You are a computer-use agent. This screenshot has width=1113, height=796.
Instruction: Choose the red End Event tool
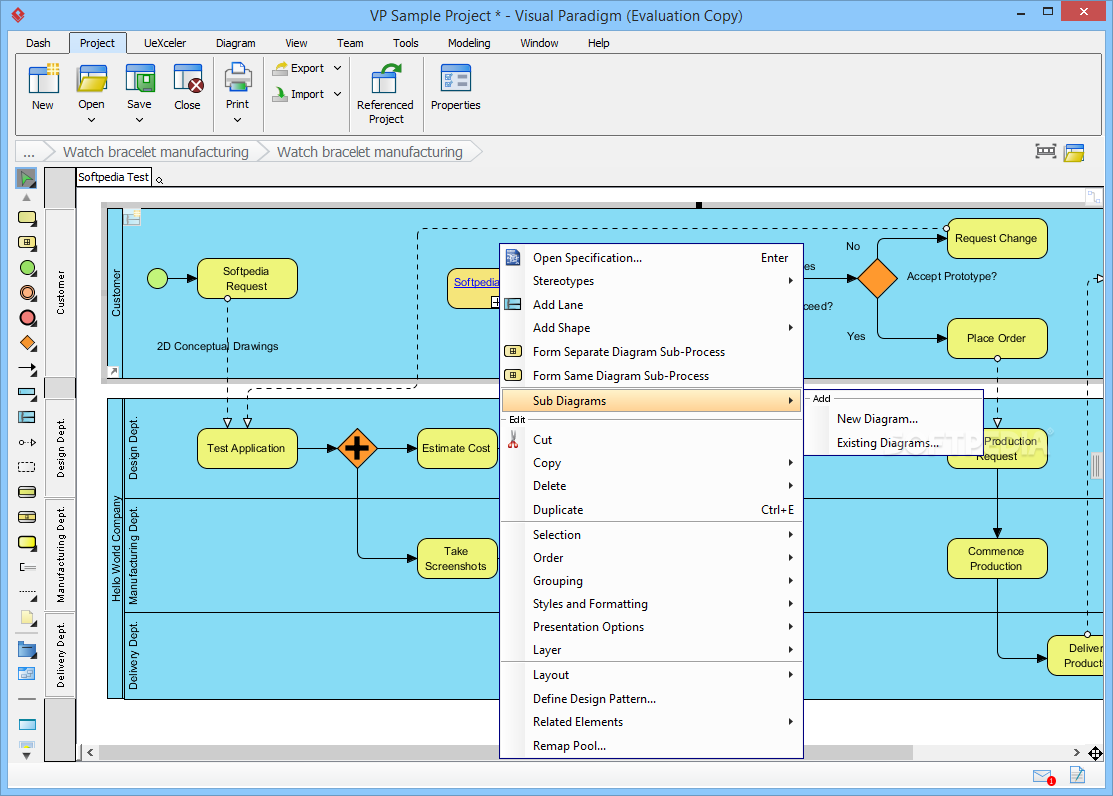(28, 317)
